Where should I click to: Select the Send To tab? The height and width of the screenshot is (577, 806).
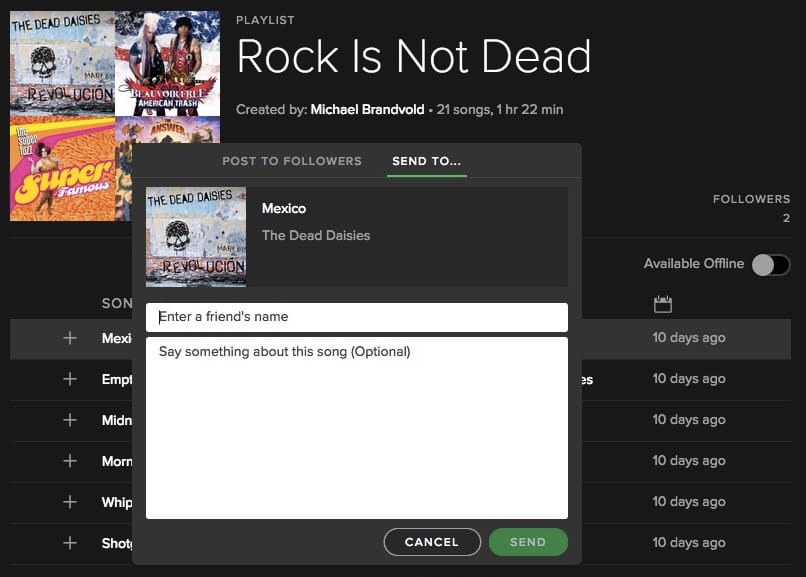[x=426, y=160]
